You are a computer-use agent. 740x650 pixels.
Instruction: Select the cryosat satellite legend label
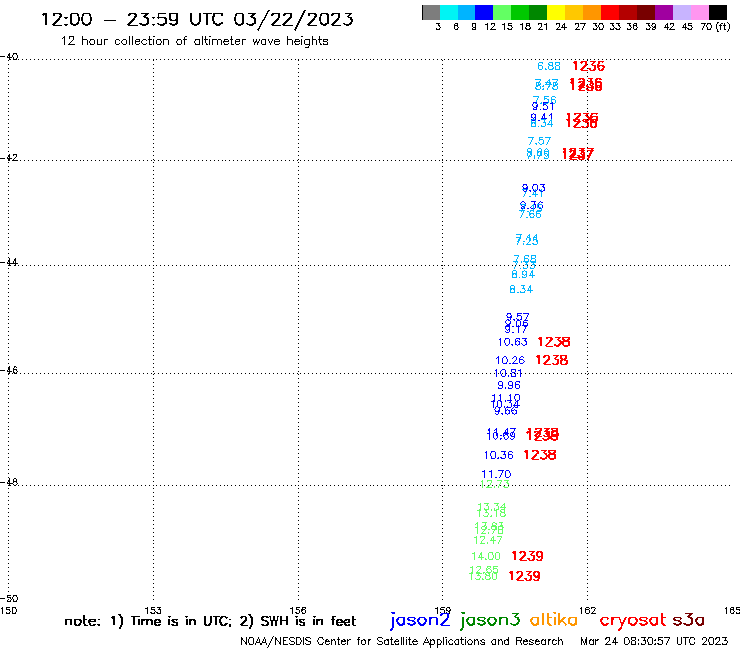coord(632,621)
